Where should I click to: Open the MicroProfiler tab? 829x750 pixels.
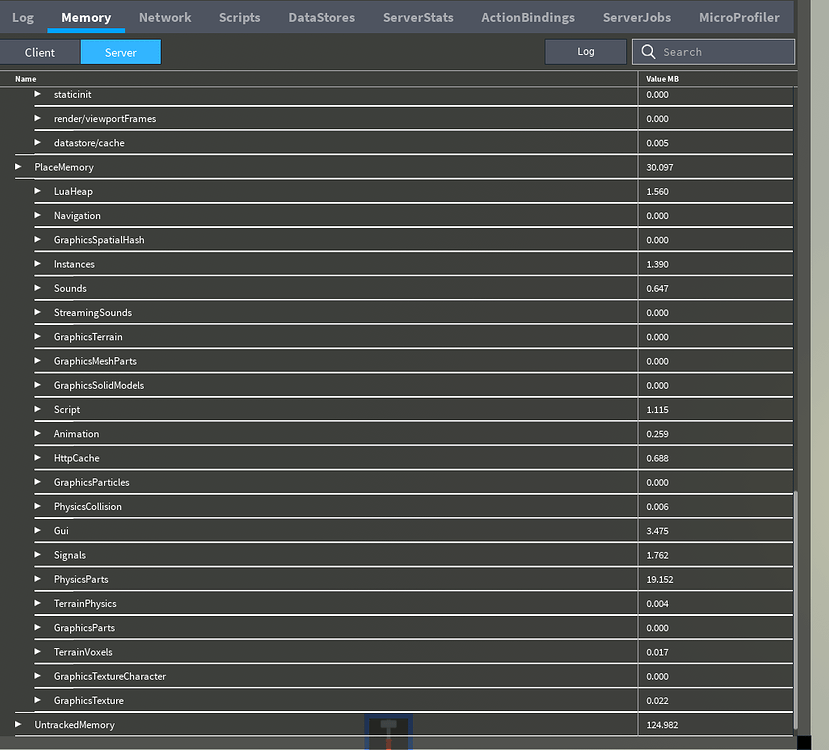(x=739, y=17)
